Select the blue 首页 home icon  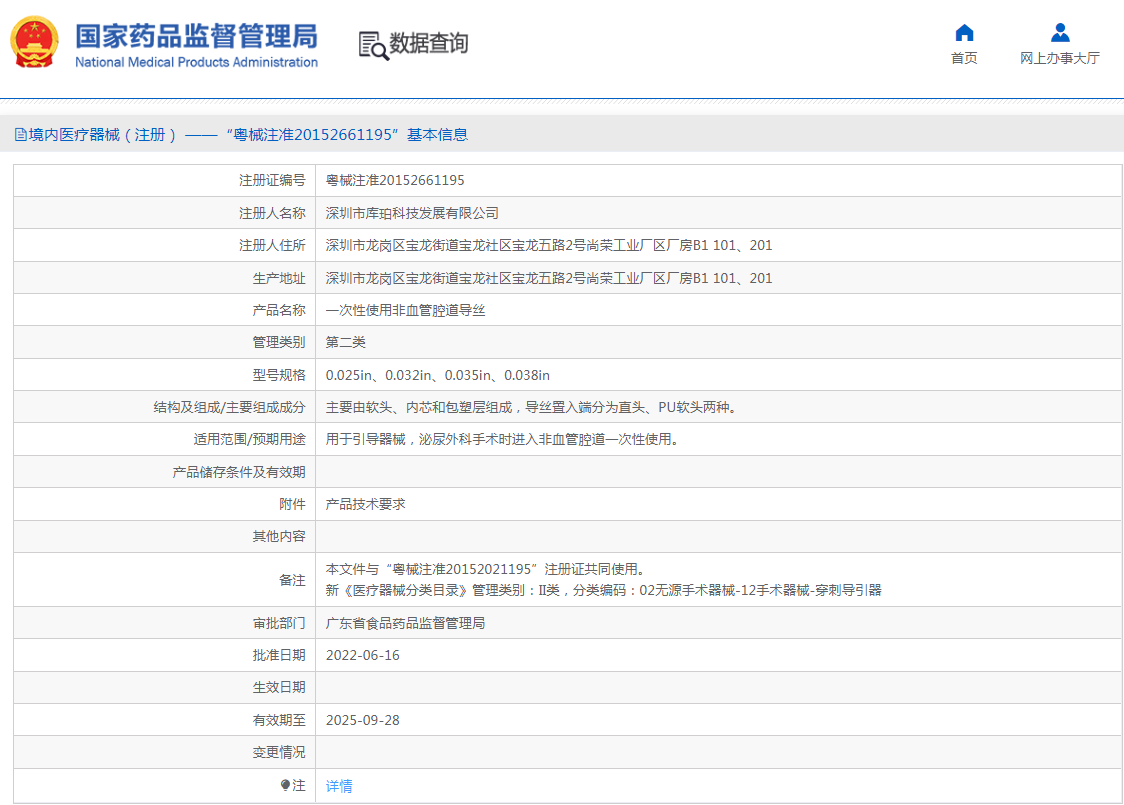pos(963,33)
